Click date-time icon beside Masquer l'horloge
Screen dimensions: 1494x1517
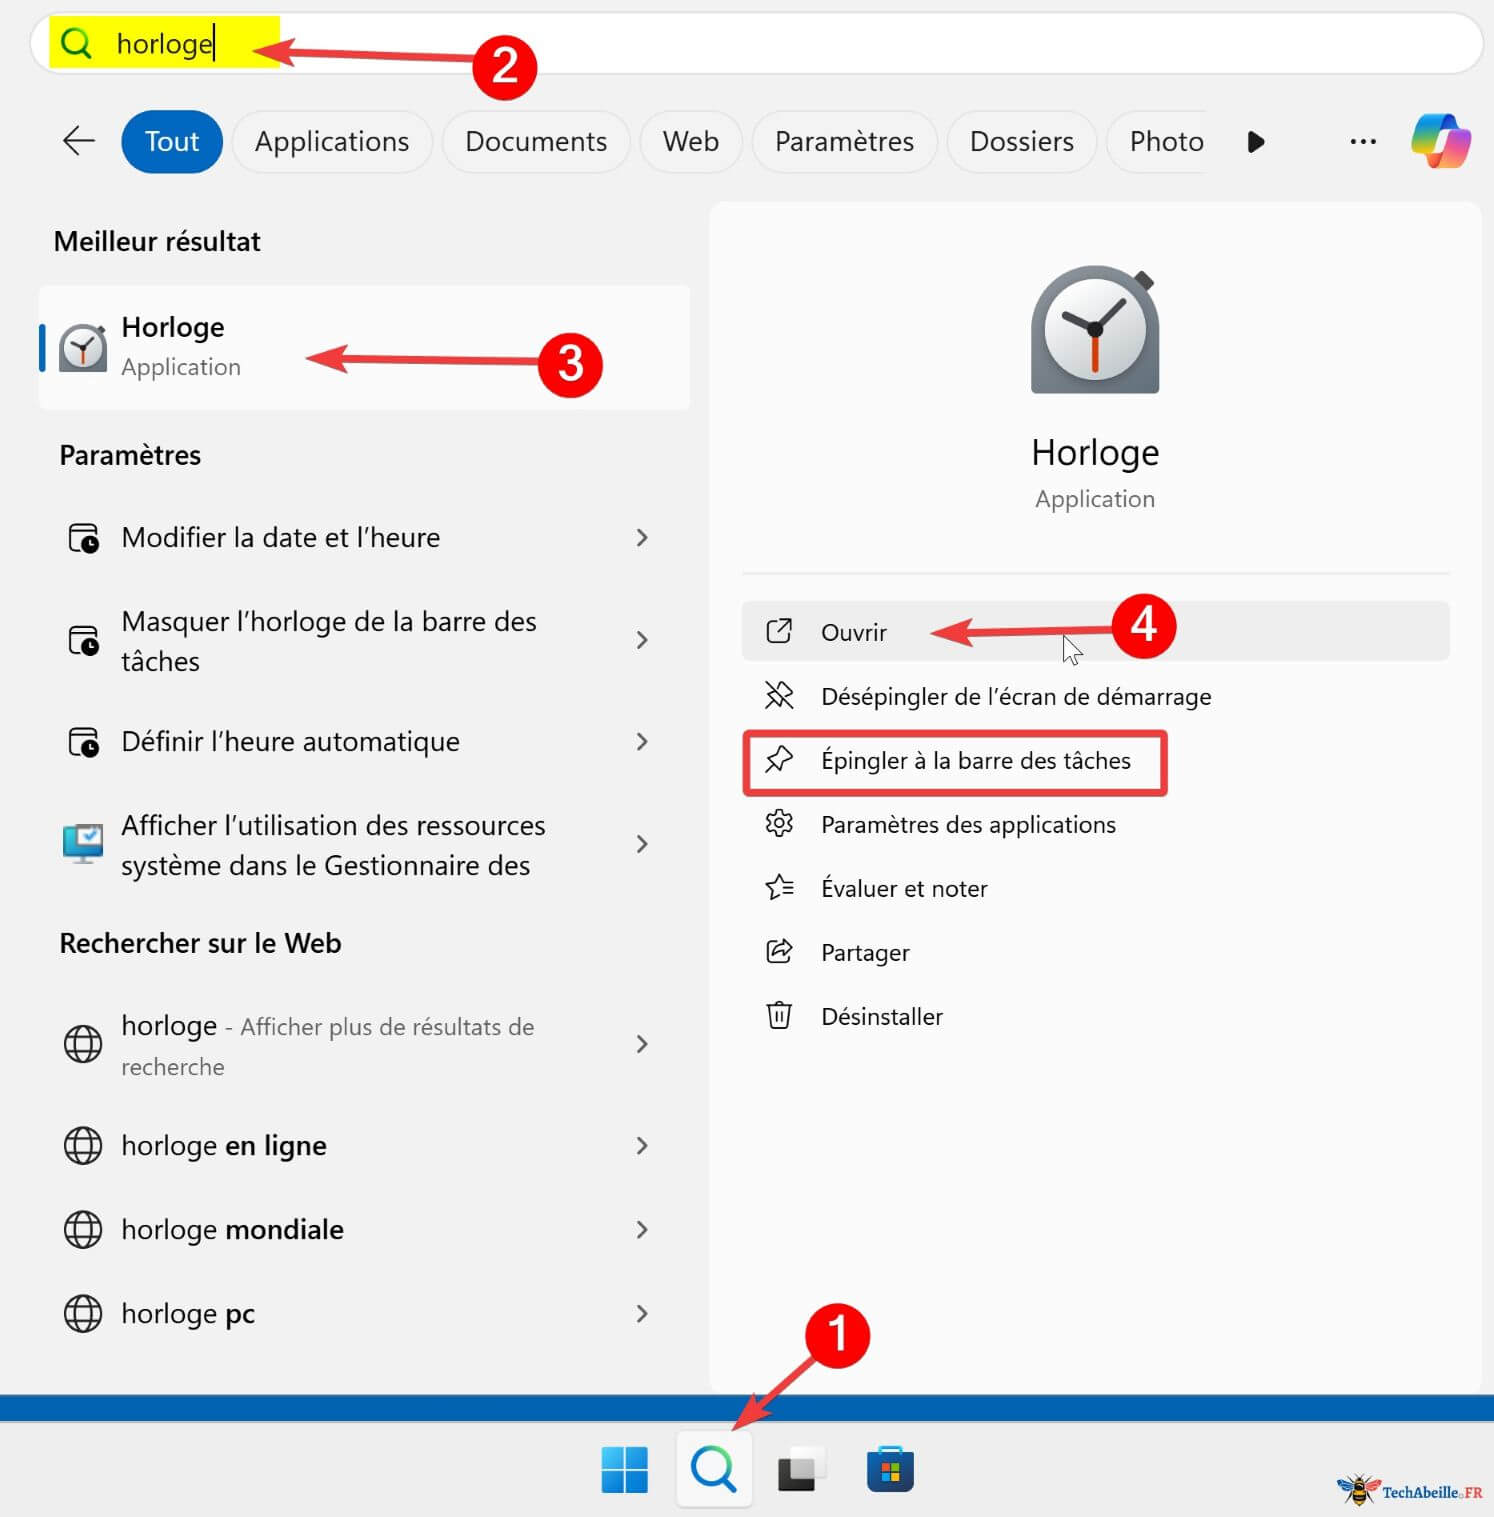coord(84,640)
